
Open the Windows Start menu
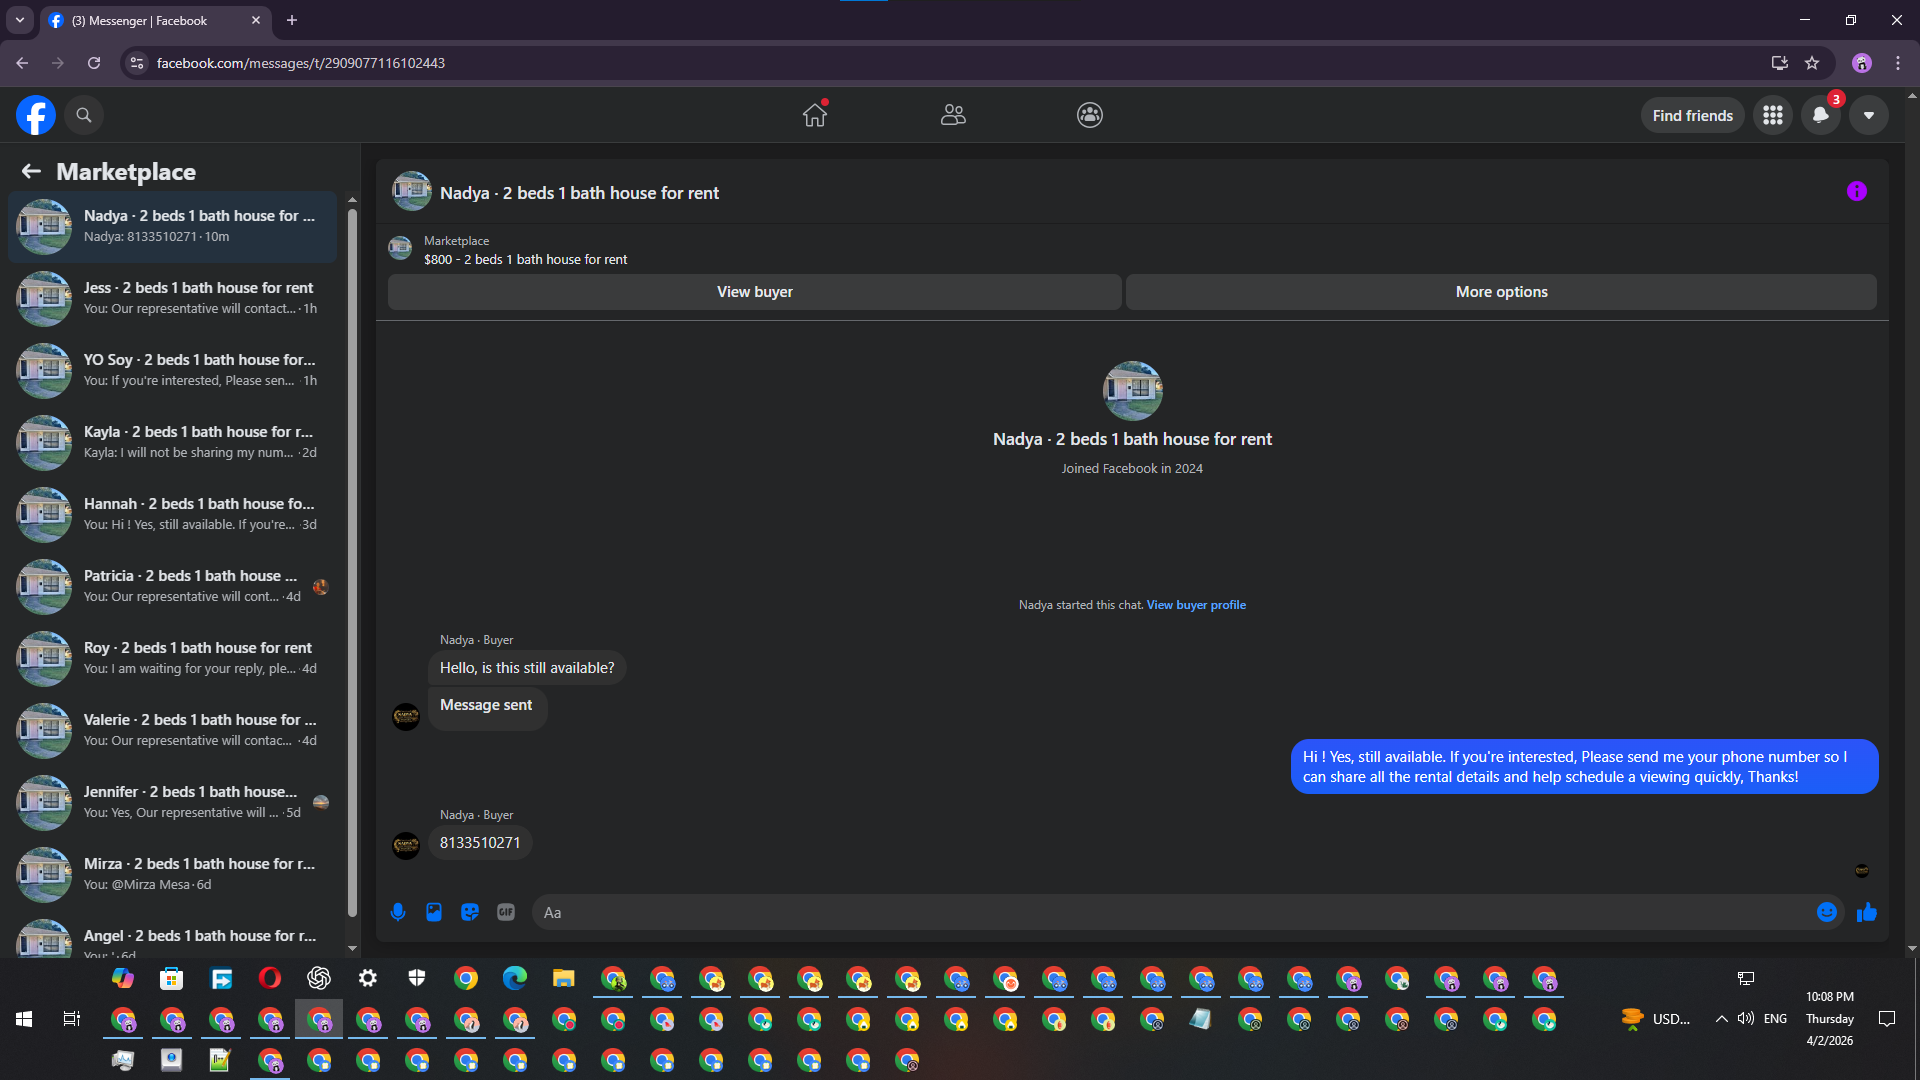tap(24, 1019)
